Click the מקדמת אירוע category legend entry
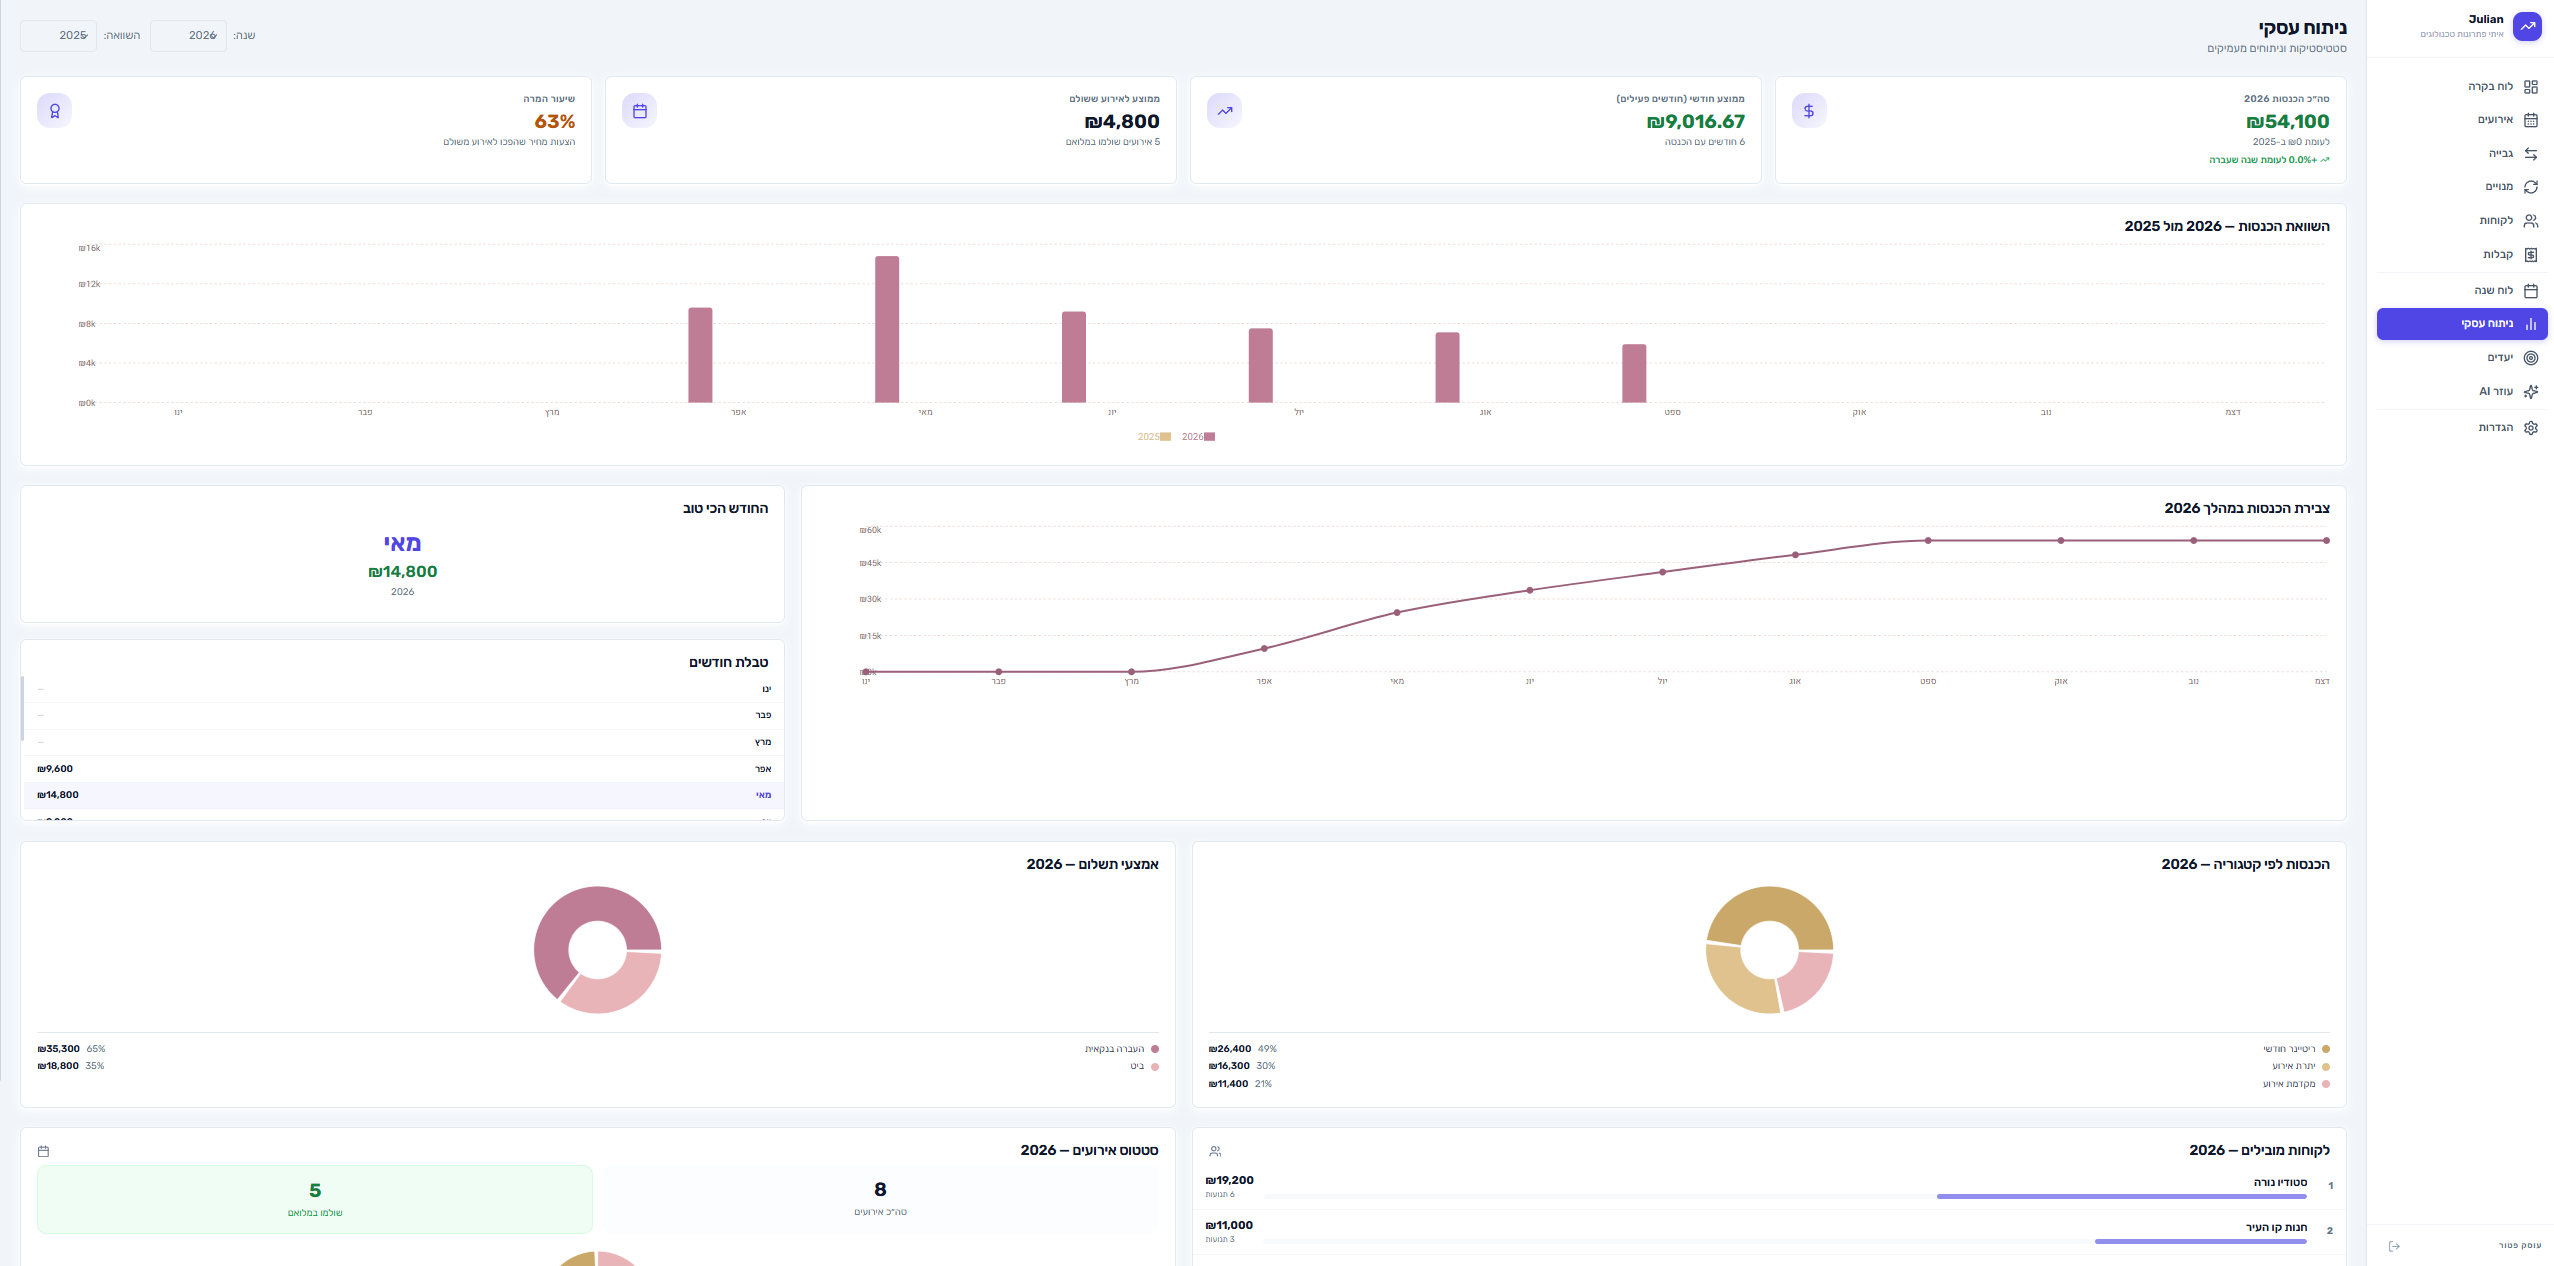Screen dimensions: 2554x1266 [x=2296, y=1084]
